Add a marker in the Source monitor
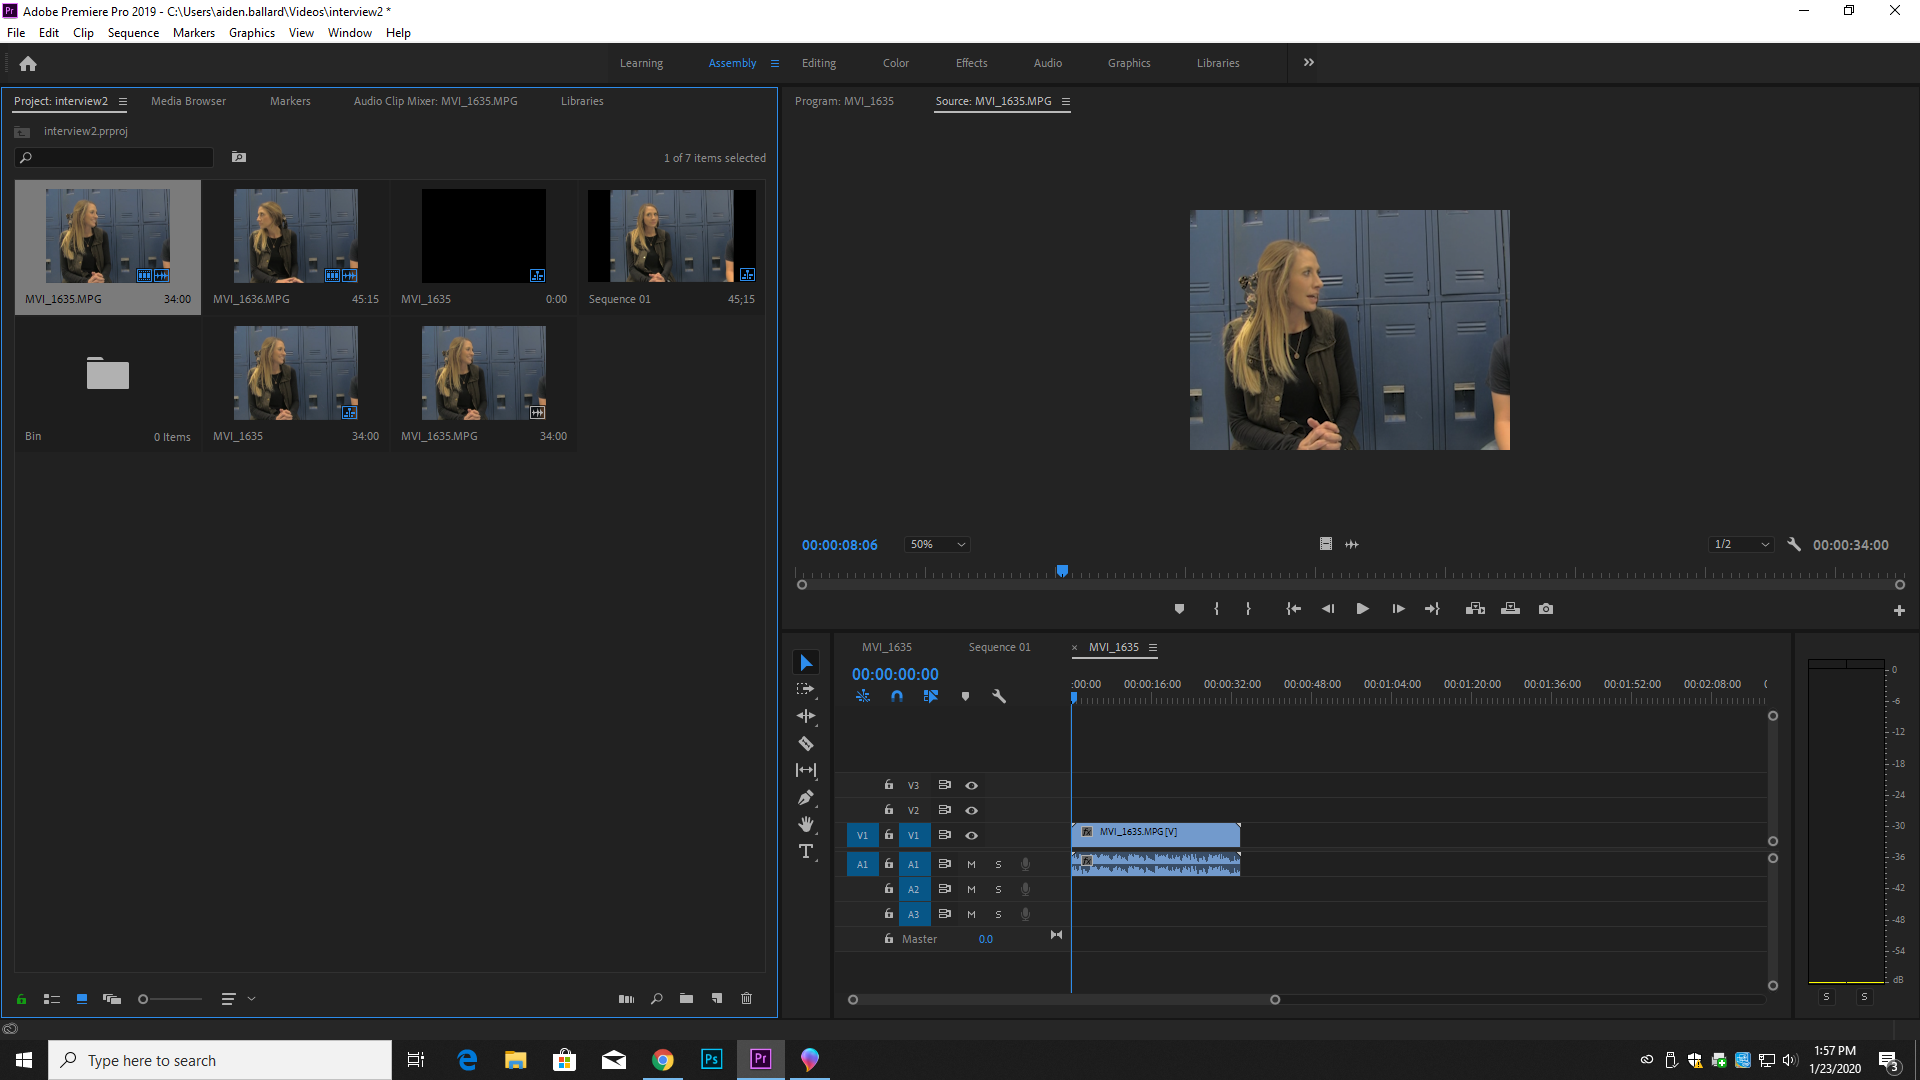The height and width of the screenshot is (1080, 1920). click(1179, 608)
